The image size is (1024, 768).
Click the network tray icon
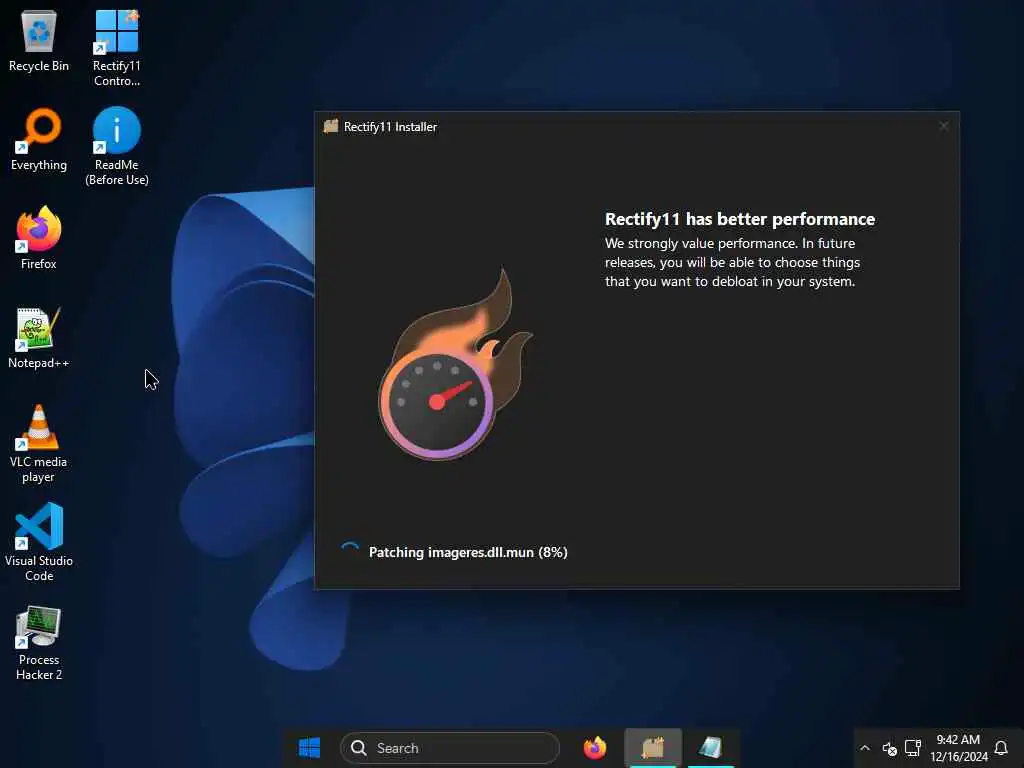[913, 748]
